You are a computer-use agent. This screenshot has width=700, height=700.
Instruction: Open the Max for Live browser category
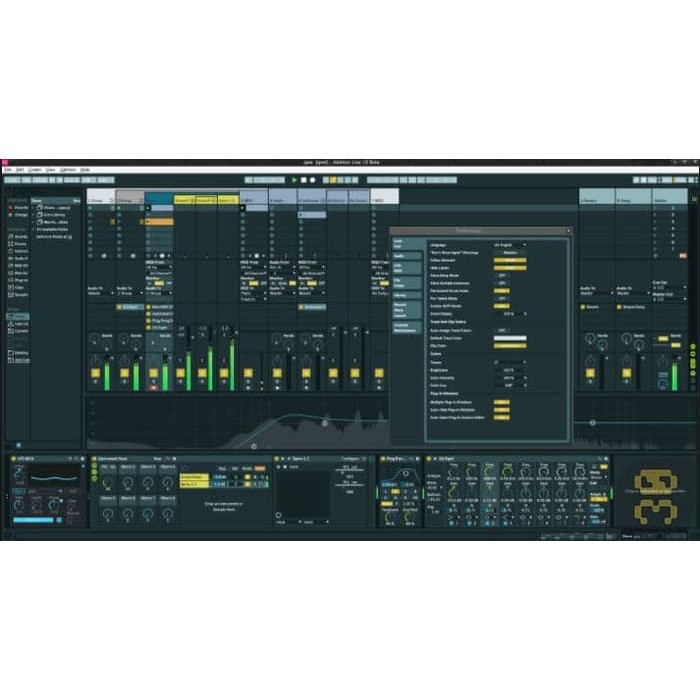(18, 273)
